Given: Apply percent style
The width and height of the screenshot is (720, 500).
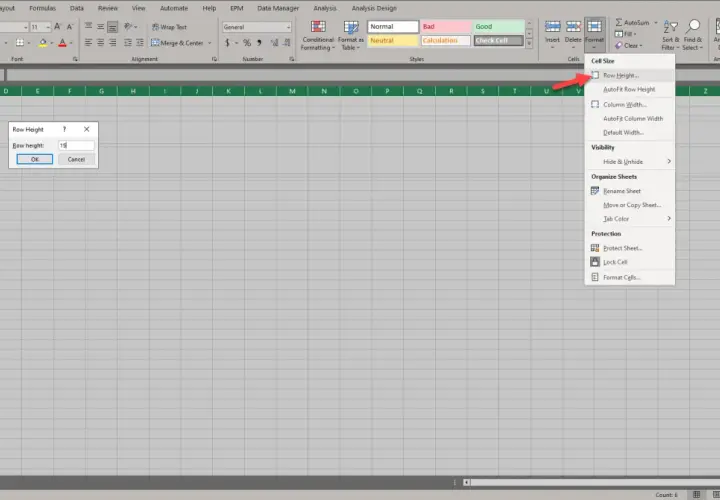Looking at the screenshot, I should pos(247,43).
